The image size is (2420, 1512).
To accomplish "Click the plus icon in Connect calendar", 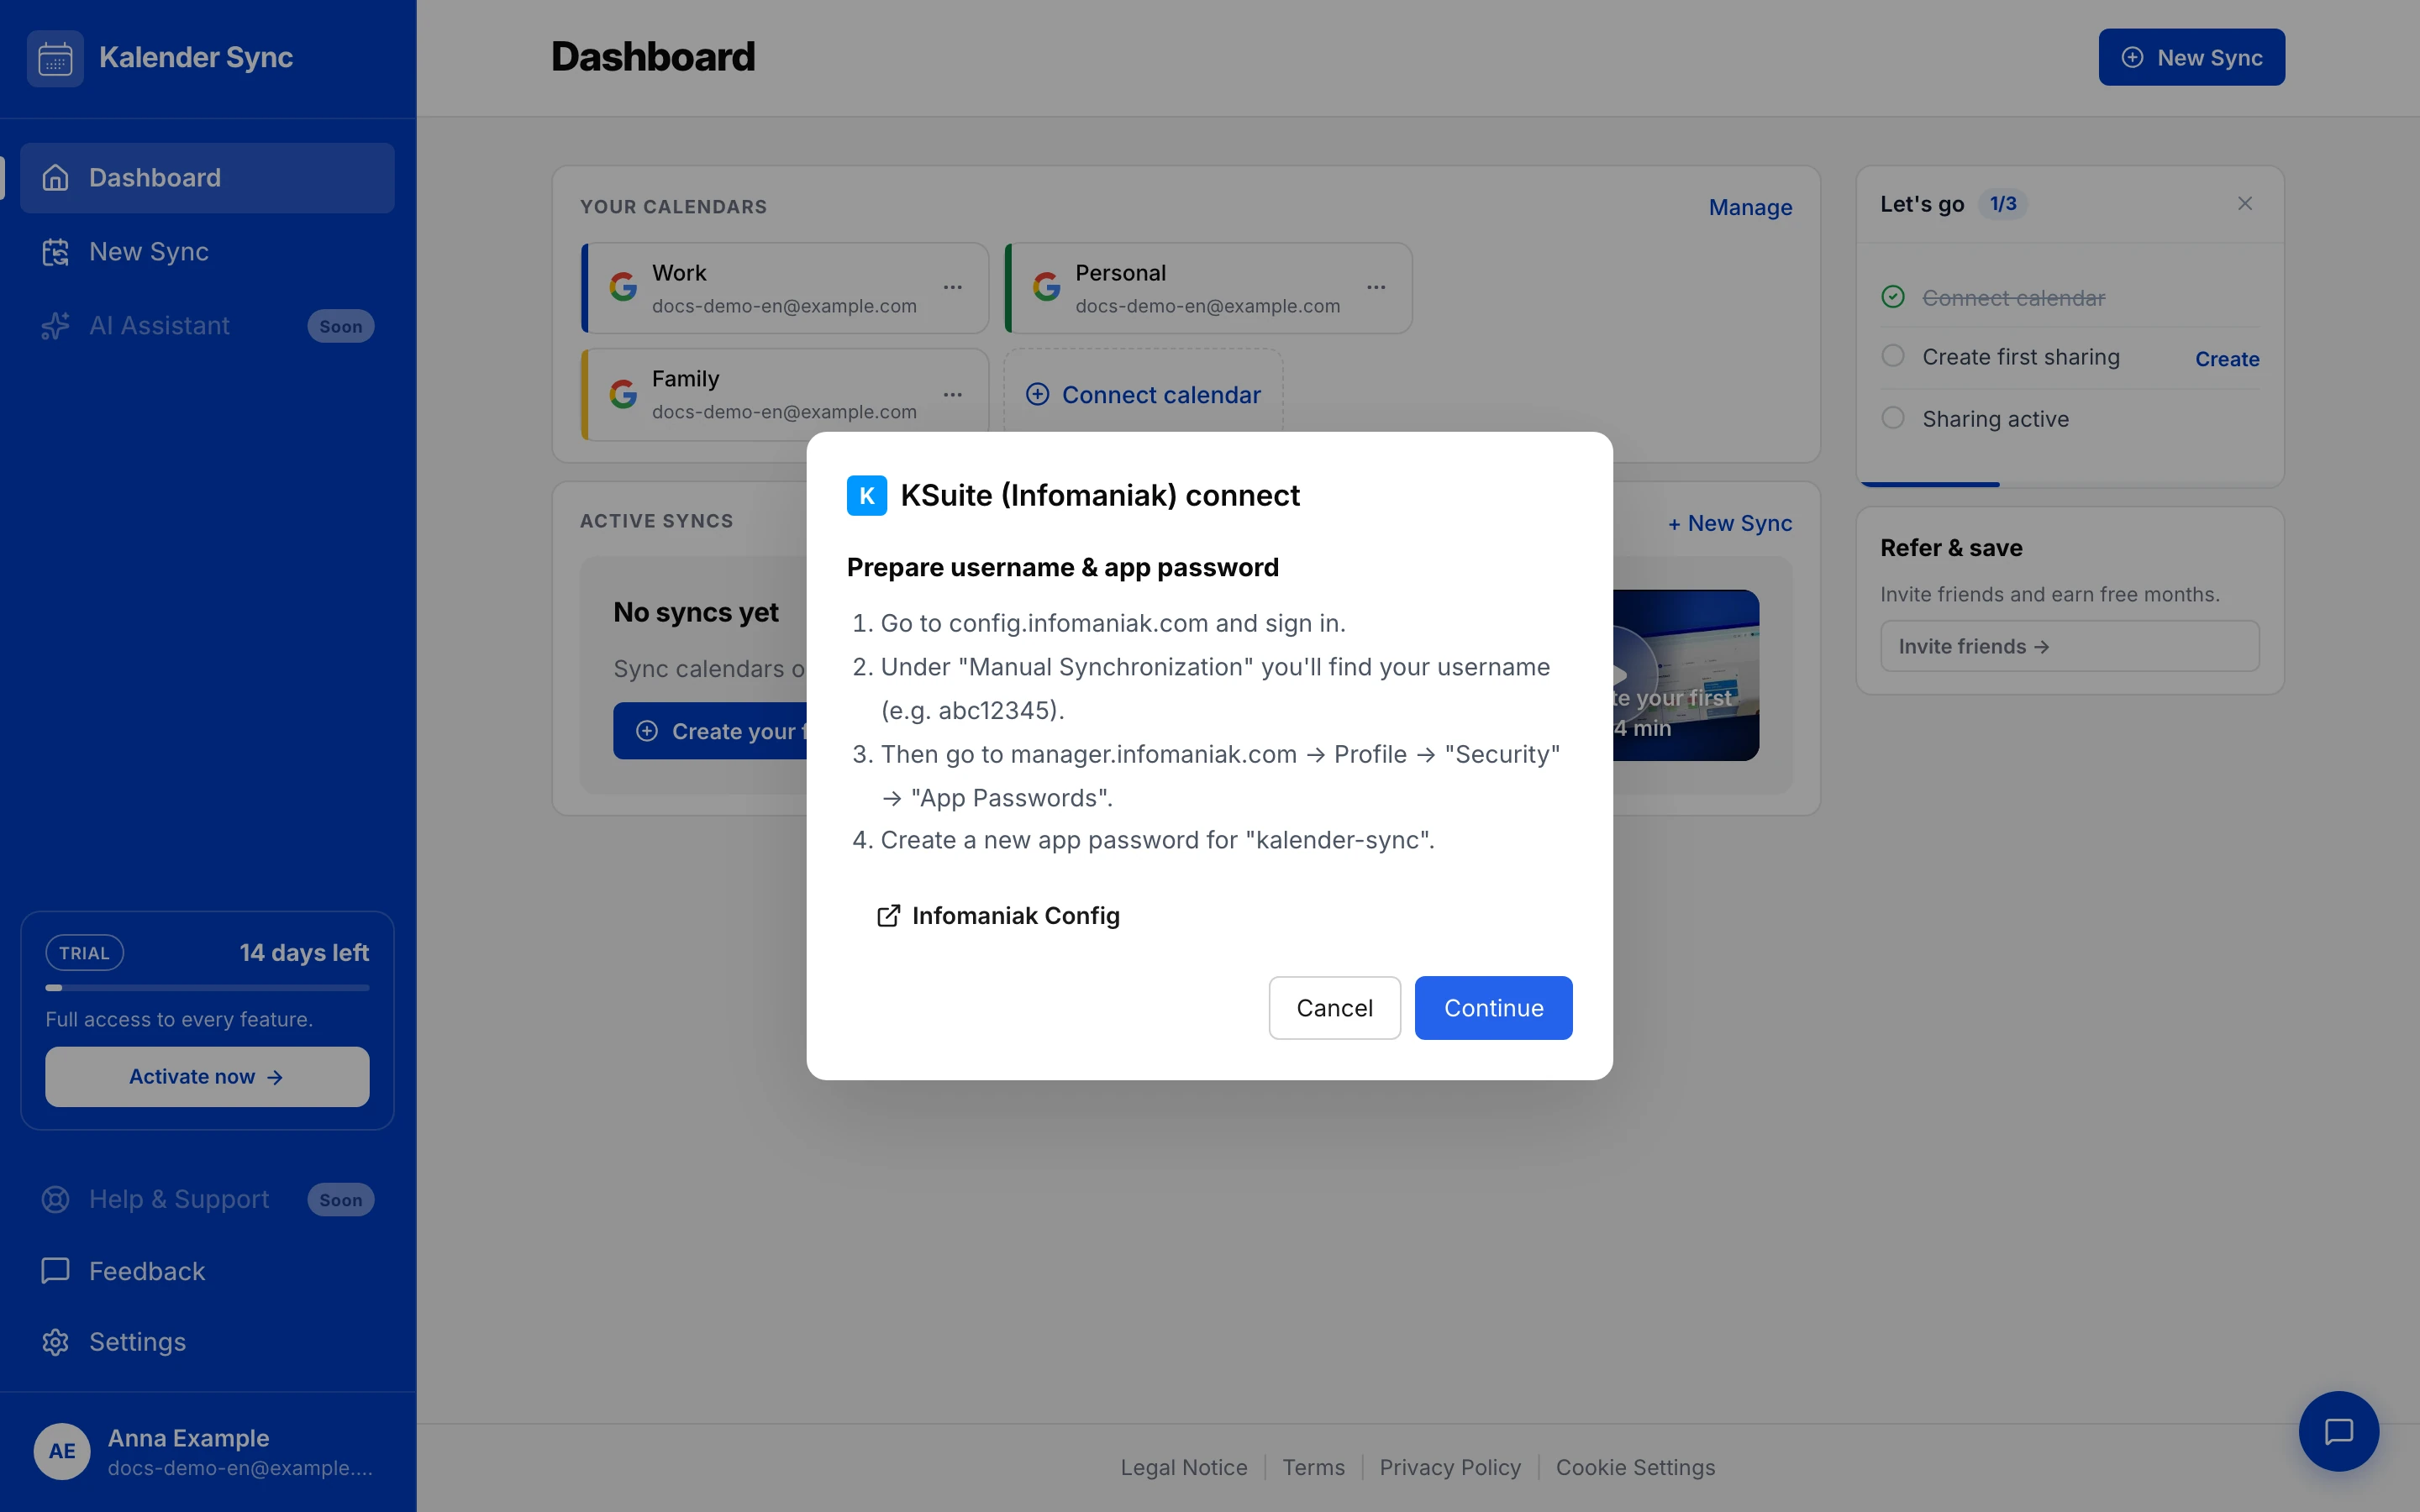I will click(x=1038, y=394).
